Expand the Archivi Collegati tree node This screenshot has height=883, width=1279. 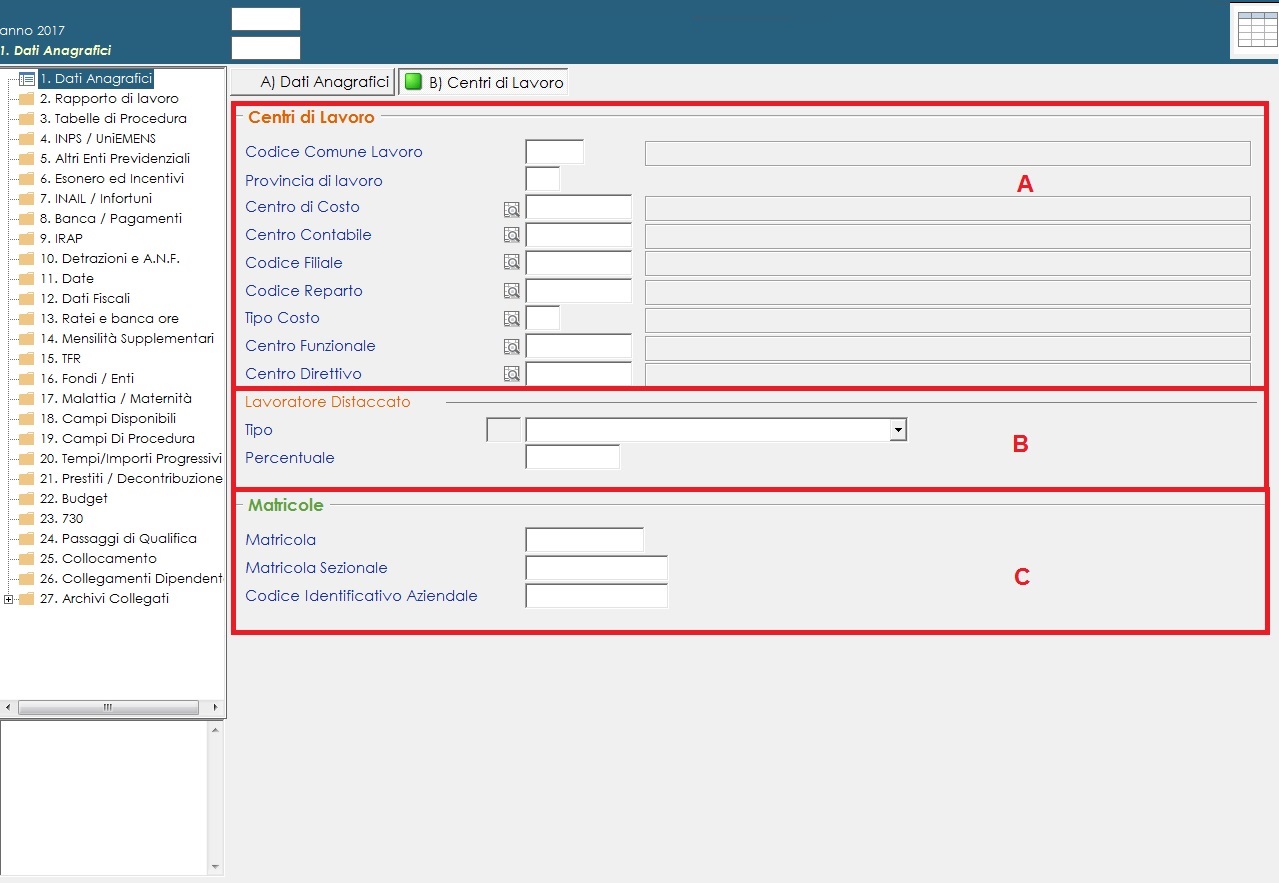click(x=9, y=599)
